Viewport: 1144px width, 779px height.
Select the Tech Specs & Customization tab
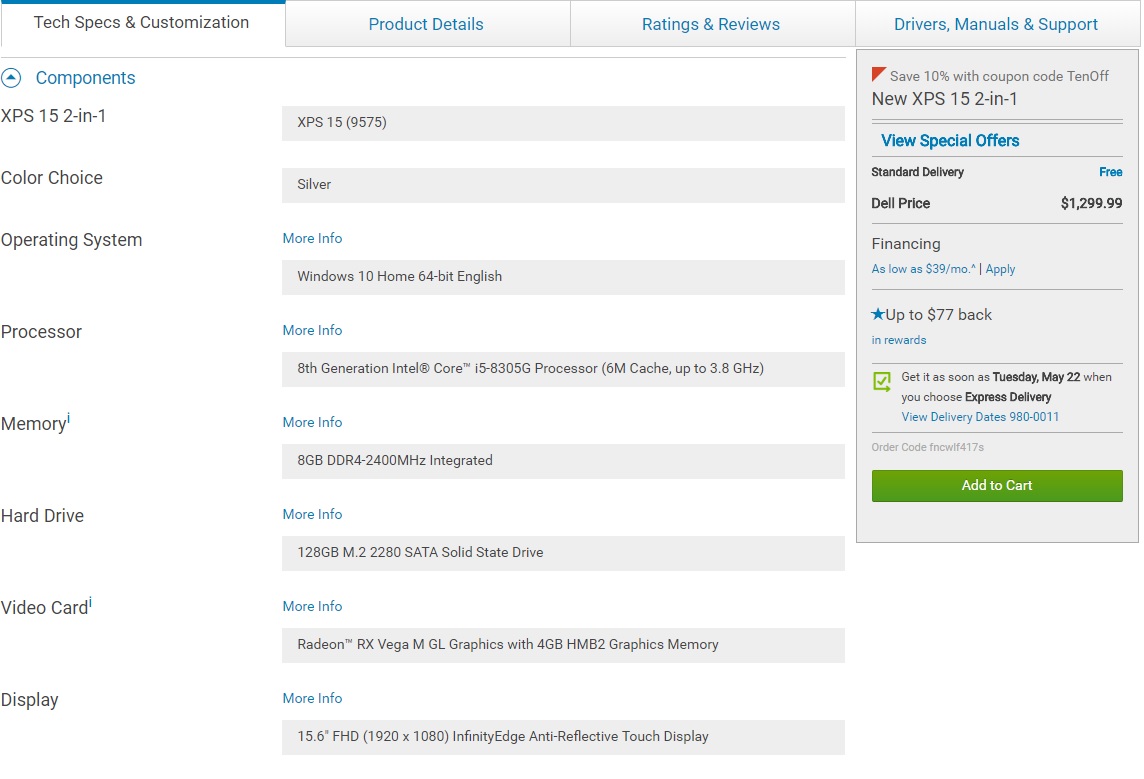tap(141, 22)
